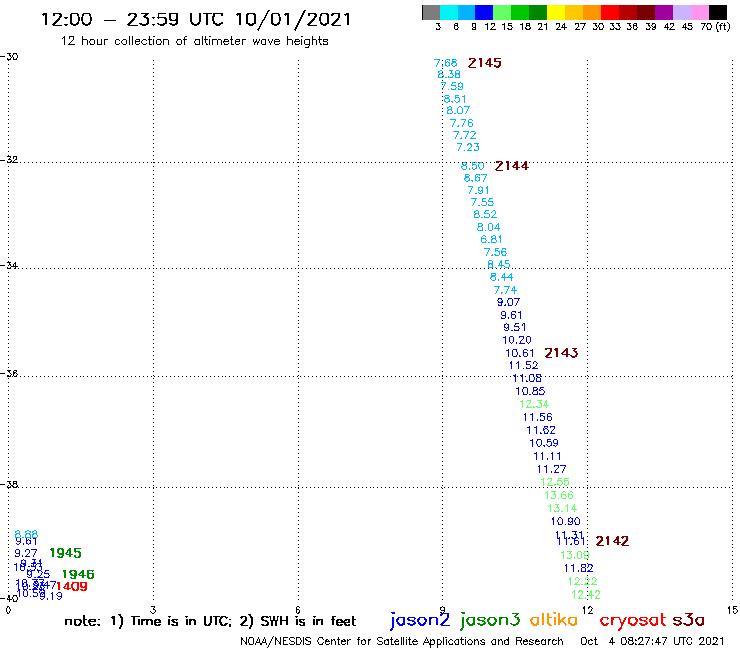Select the green 13.14 wave height value
The height and width of the screenshot is (650, 740).
[562, 508]
